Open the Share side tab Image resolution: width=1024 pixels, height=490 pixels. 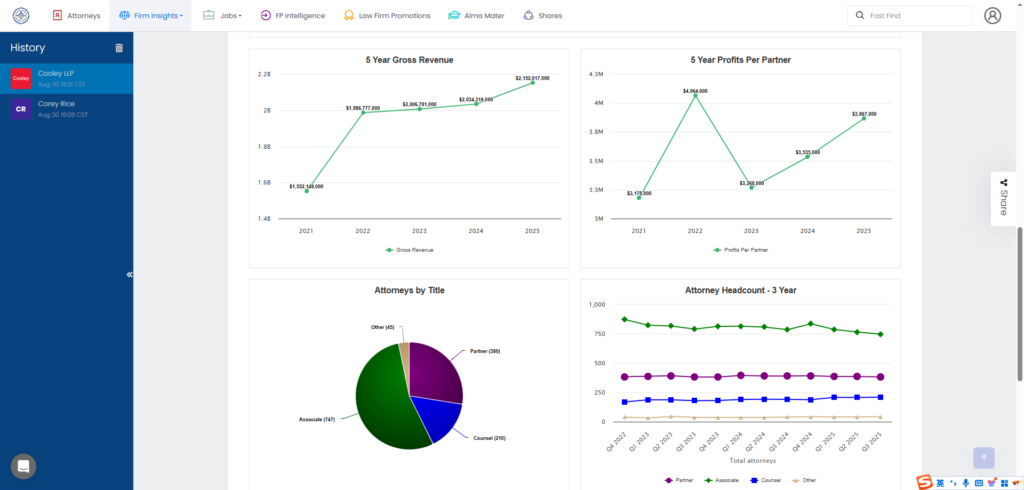[1003, 198]
